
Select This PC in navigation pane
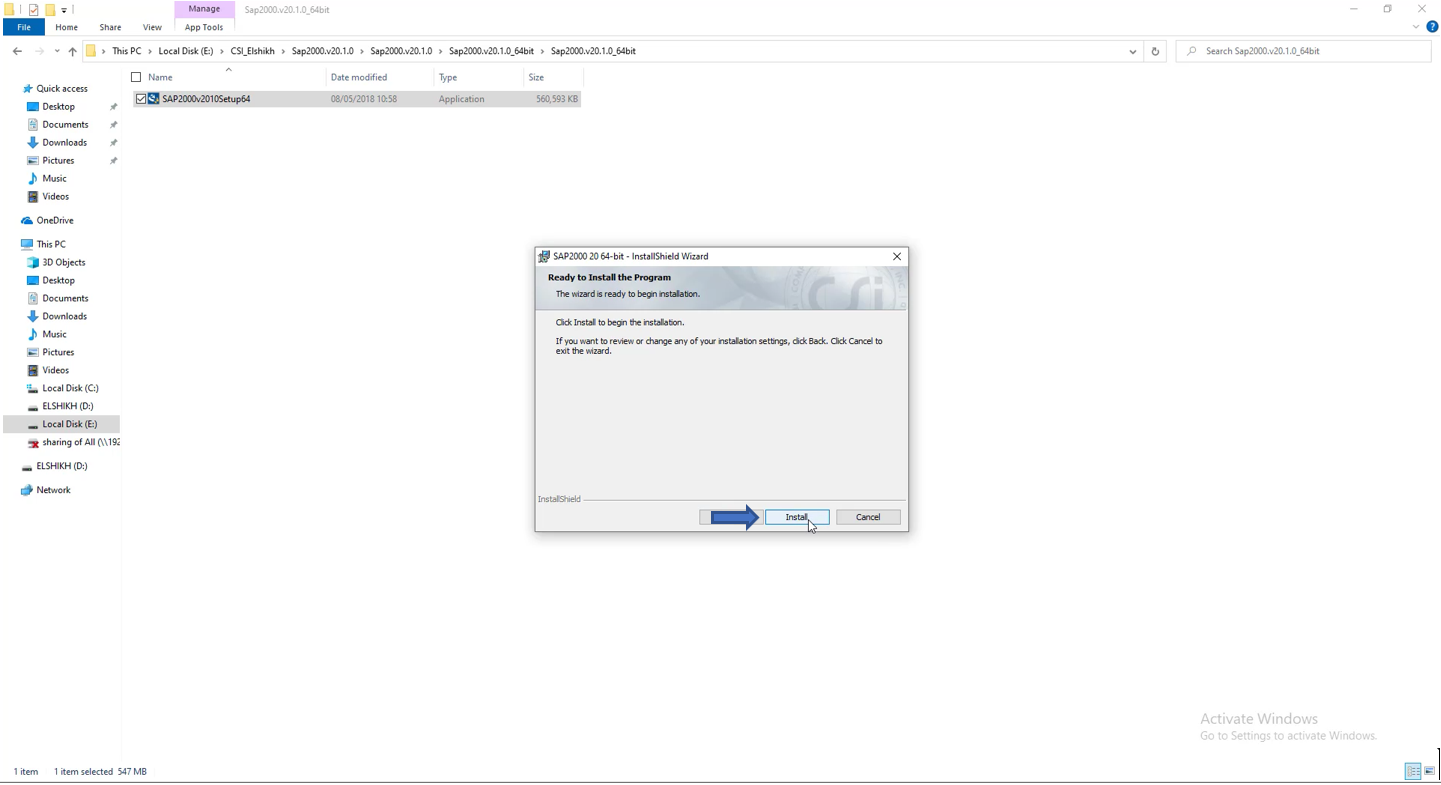tap(51, 245)
